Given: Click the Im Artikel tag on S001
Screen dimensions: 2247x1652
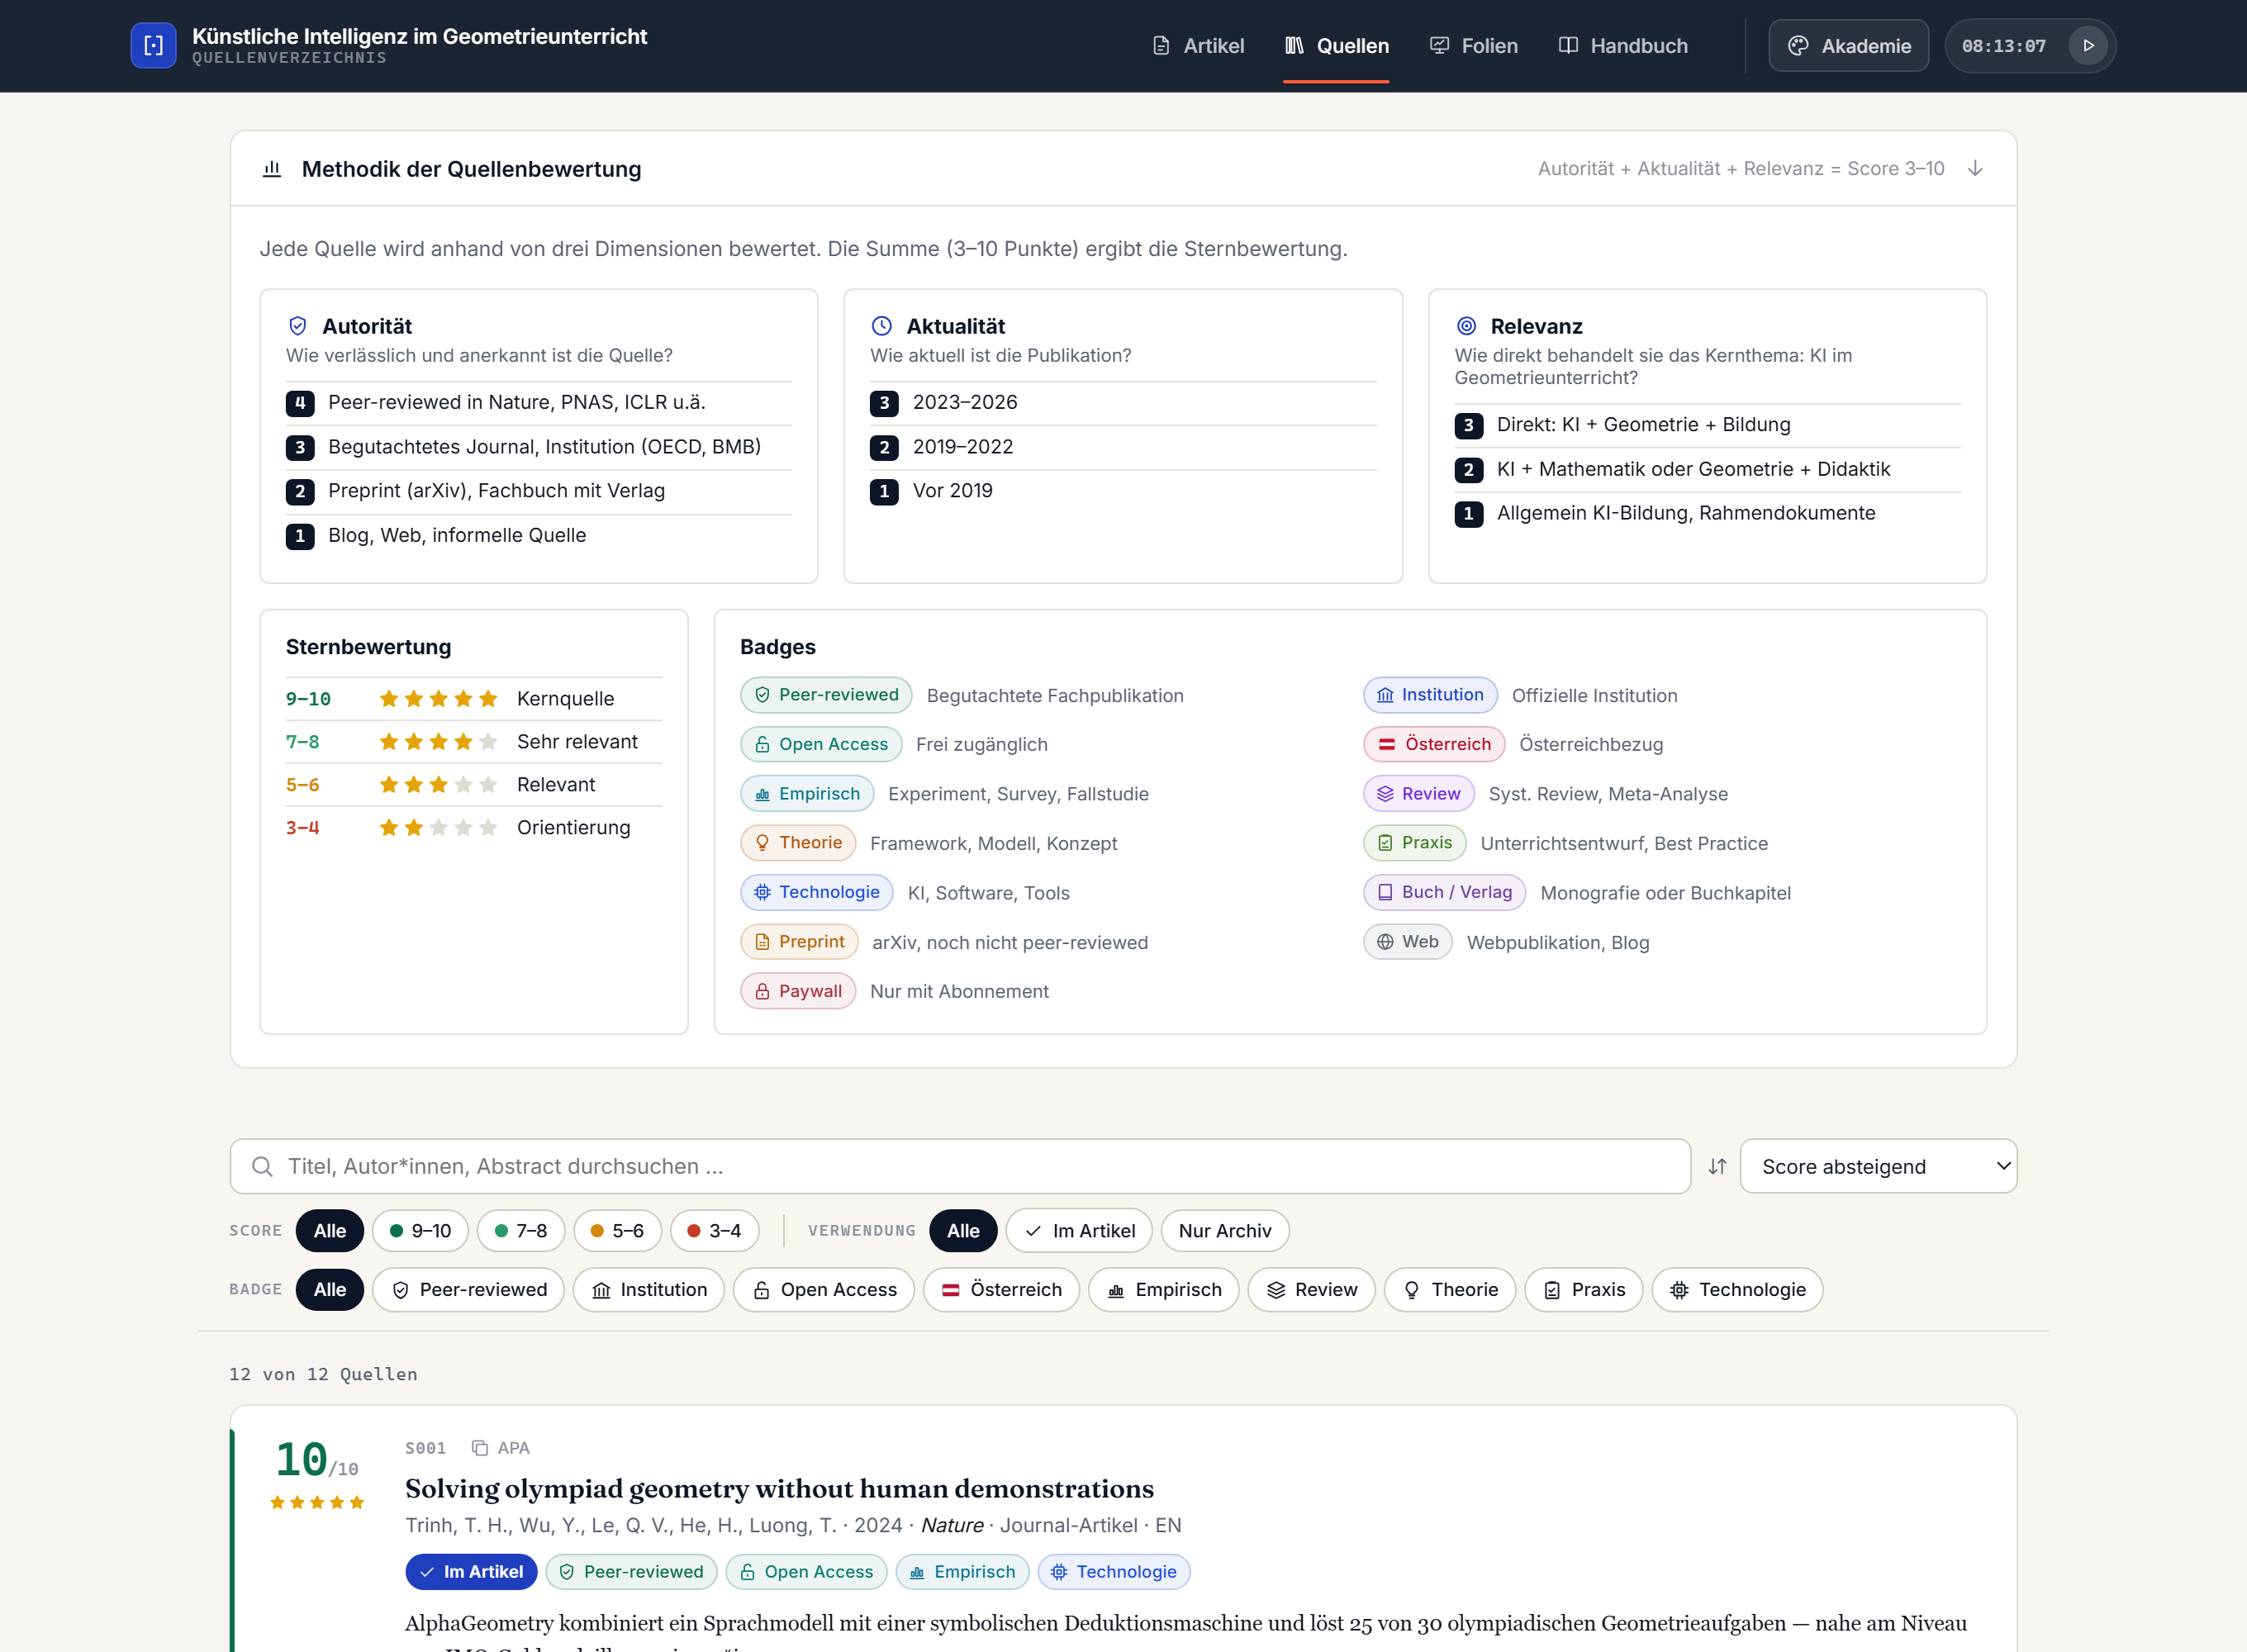Looking at the screenshot, I should (x=471, y=1572).
